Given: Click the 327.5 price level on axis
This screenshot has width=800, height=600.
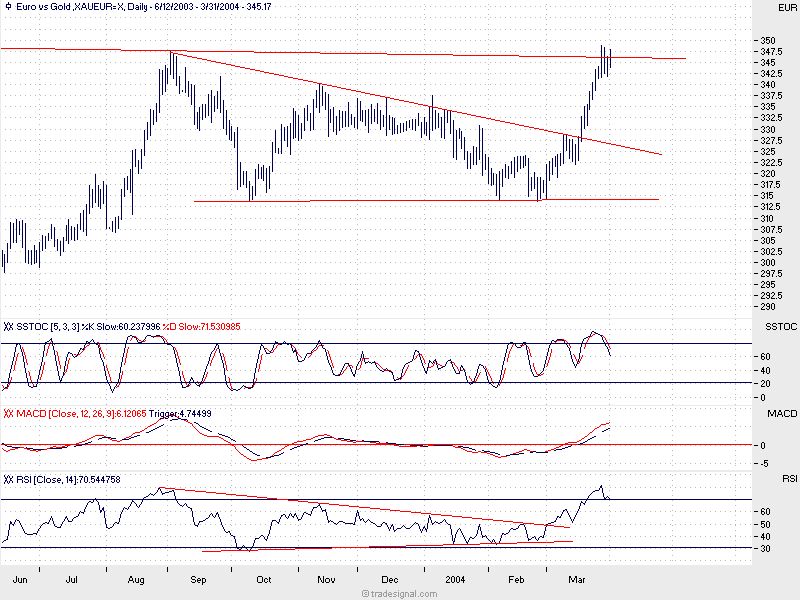Looking at the screenshot, I should tap(771, 140).
